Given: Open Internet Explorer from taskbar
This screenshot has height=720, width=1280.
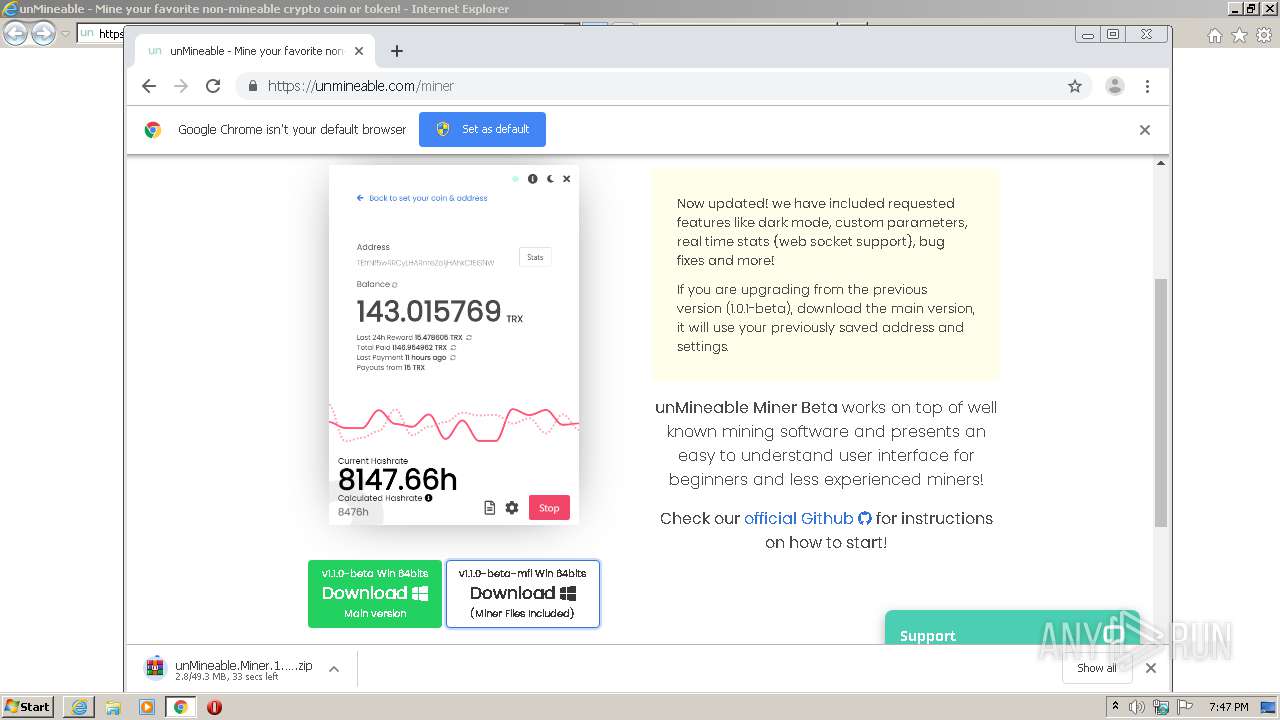Looking at the screenshot, I should point(79,707).
